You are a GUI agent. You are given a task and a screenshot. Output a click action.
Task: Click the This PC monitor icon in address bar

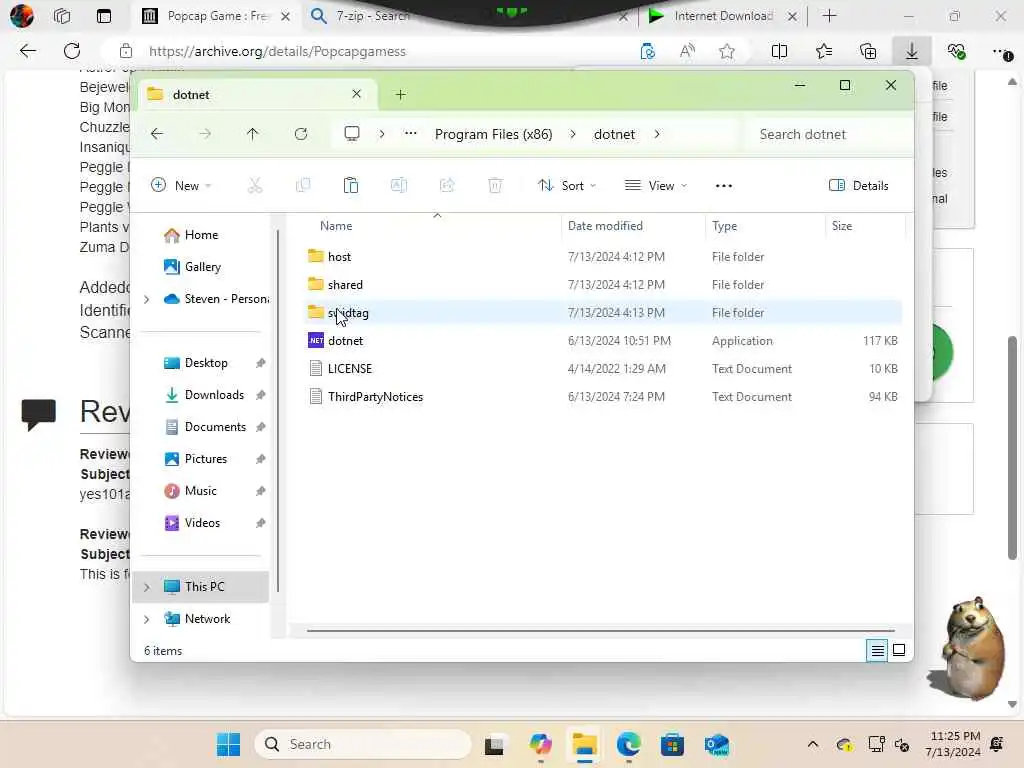[x=352, y=134]
